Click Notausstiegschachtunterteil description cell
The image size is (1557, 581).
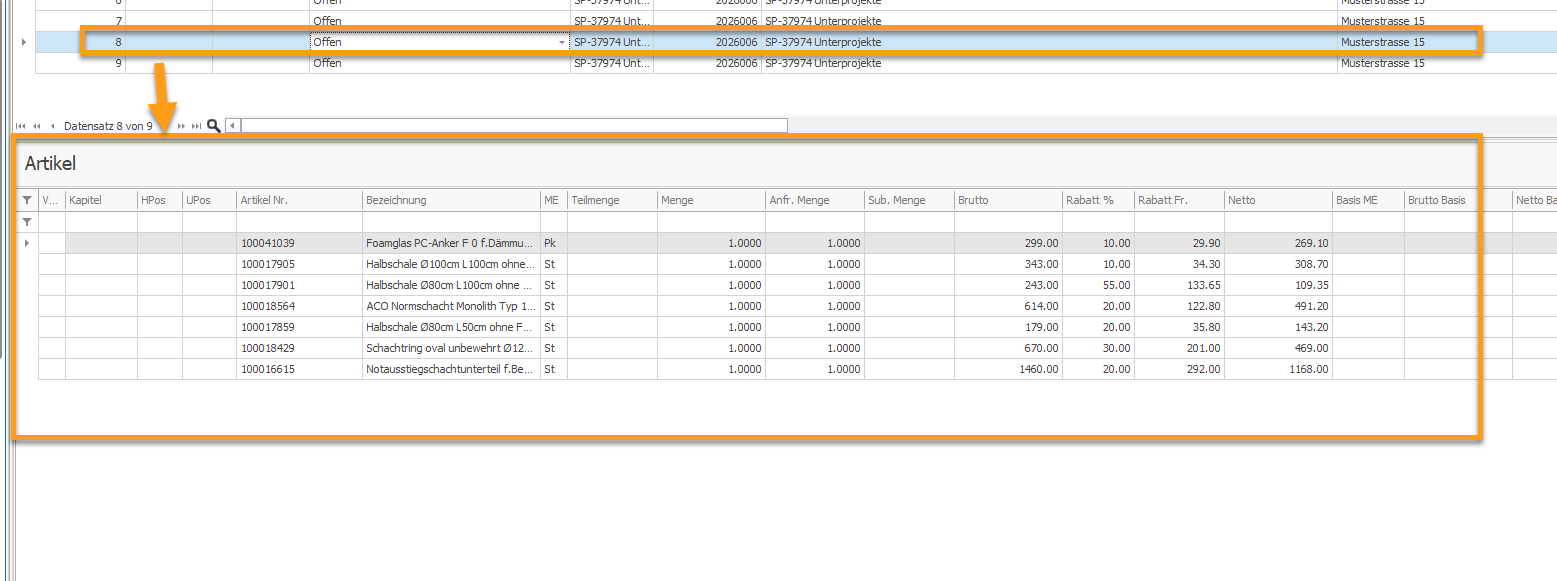coord(451,369)
